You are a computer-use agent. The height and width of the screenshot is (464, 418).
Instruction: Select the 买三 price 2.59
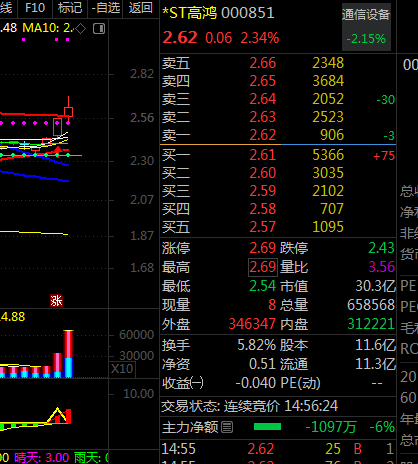263,191
